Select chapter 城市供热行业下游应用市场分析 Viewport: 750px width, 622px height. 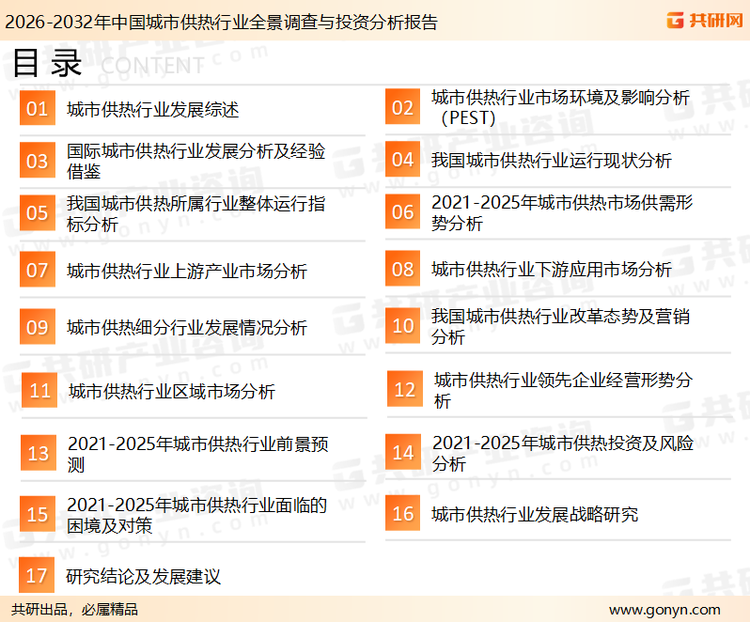pos(551,269)
